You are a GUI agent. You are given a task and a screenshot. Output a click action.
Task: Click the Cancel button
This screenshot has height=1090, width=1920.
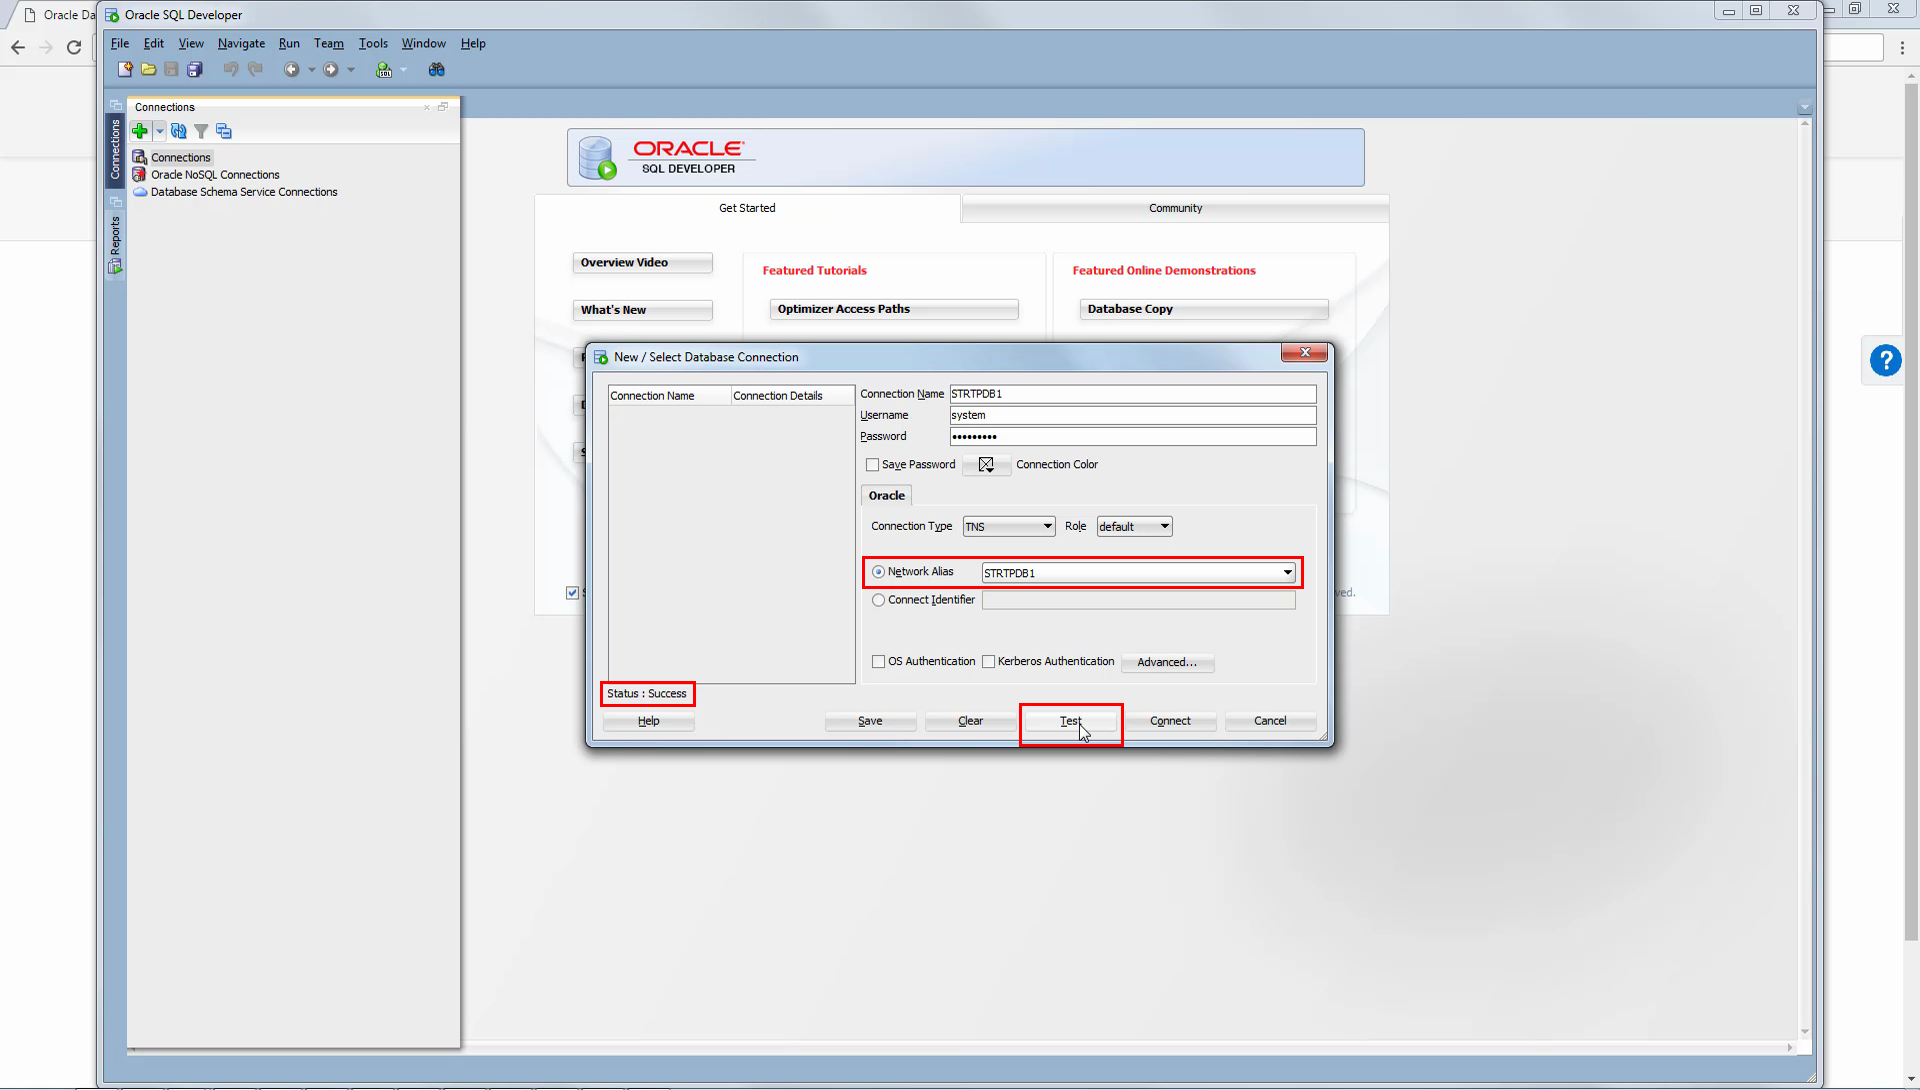point(1270,721)
